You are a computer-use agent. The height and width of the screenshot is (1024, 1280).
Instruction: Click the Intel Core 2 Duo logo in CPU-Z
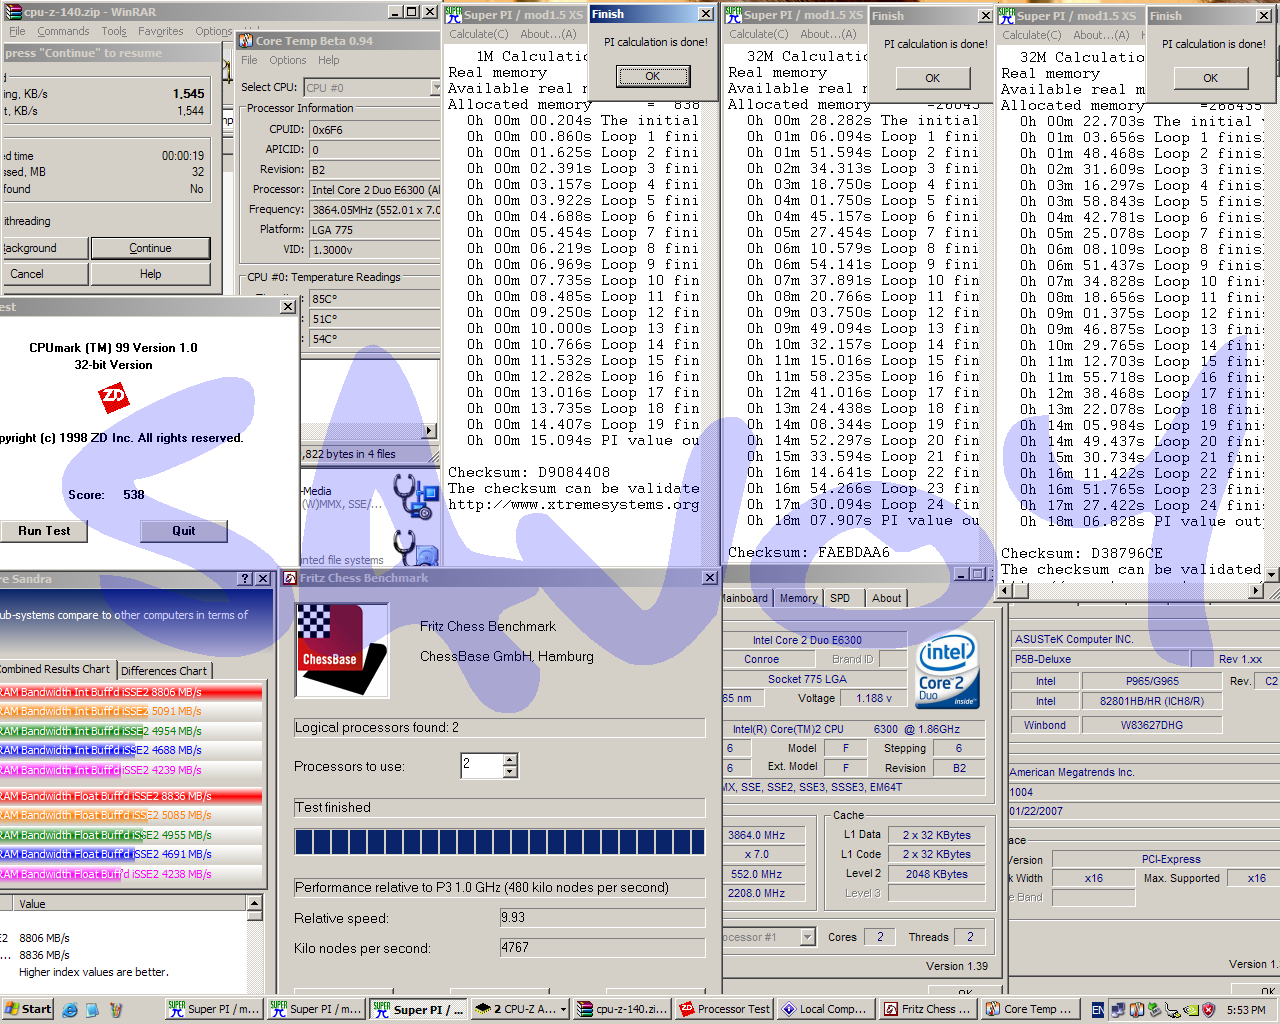coord(946,670)
